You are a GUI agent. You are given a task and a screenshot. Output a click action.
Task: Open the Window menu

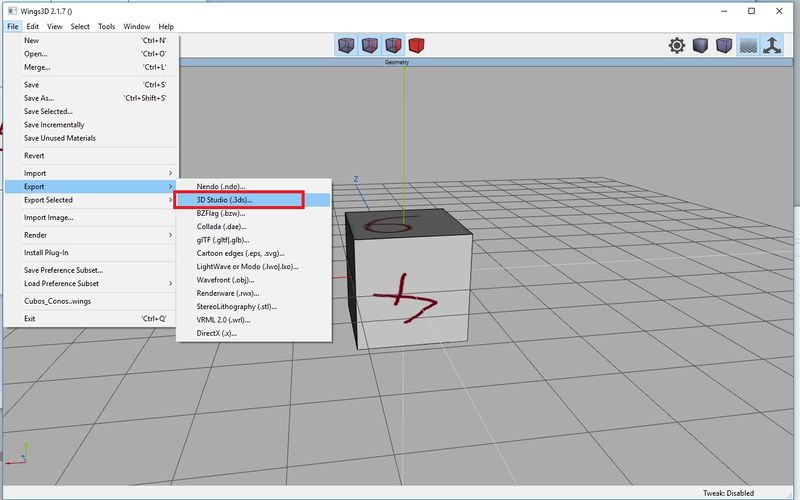(x=136, y=27)
